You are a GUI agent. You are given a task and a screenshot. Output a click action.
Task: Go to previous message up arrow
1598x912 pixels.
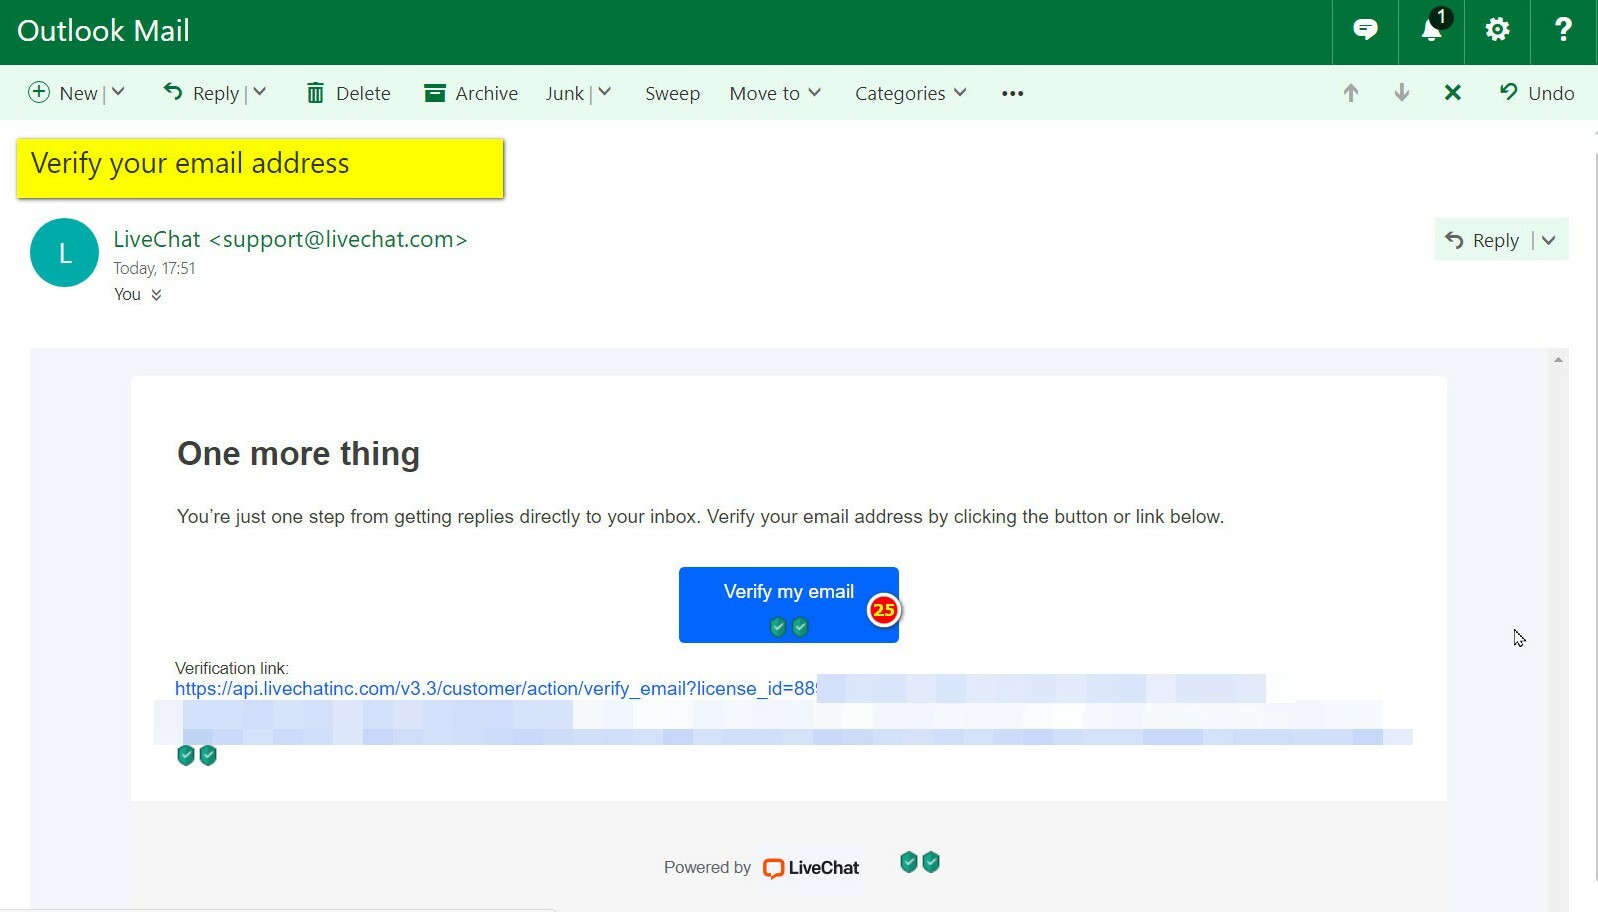tap(1351, 93)
